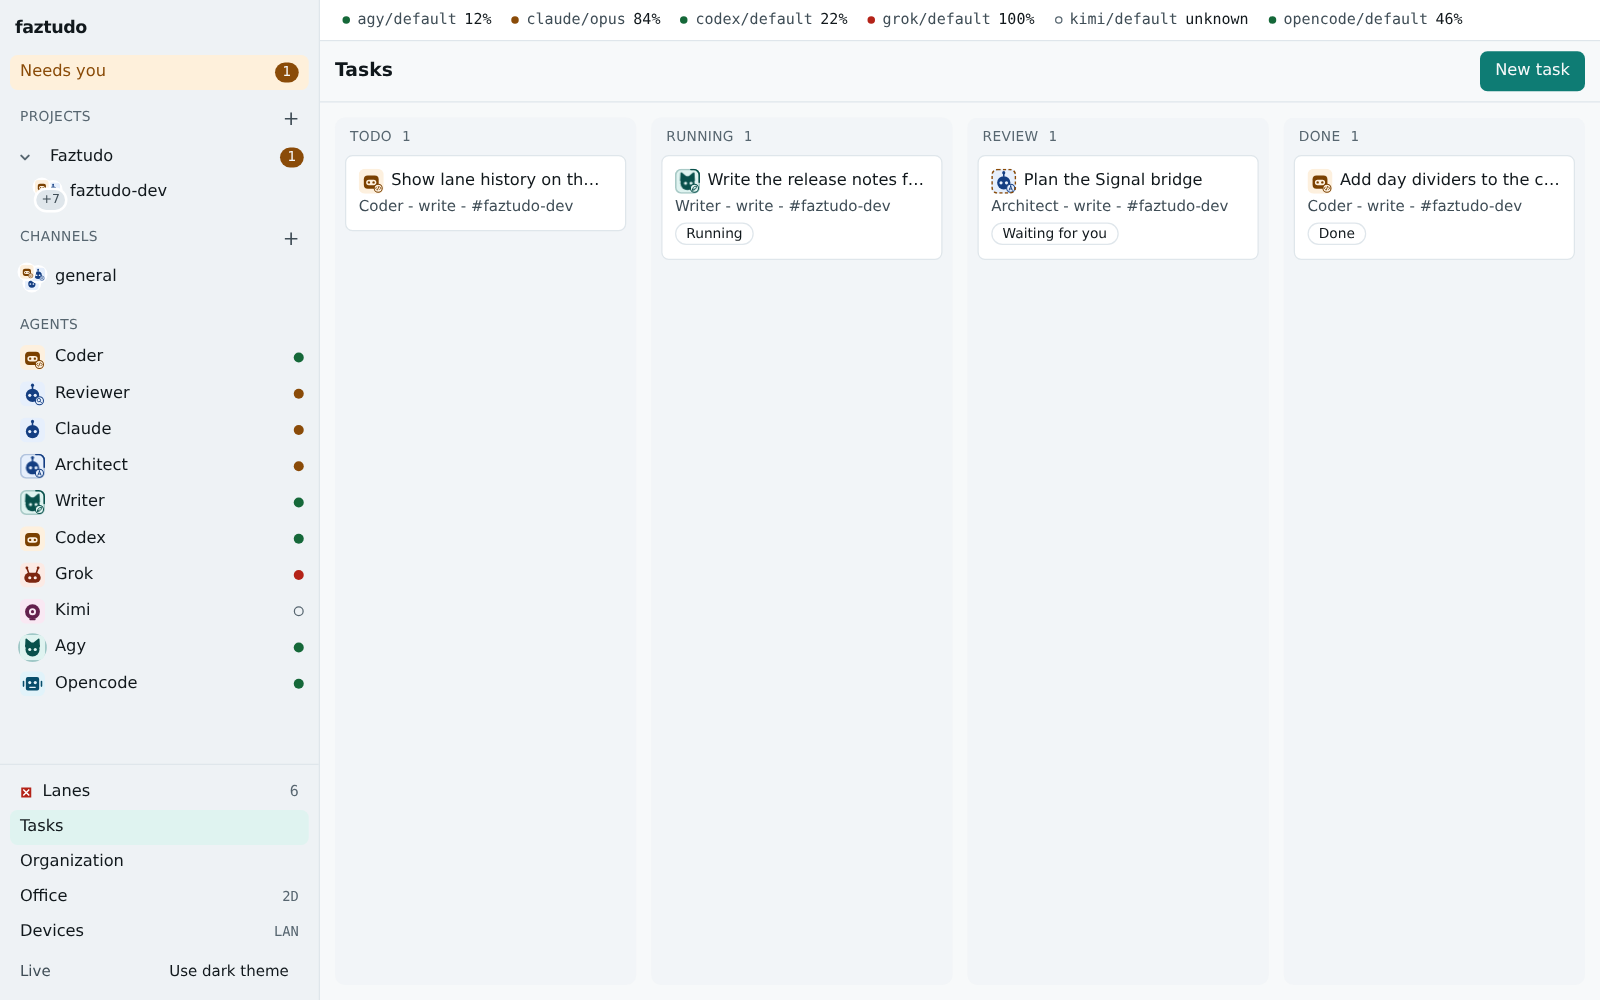This screenshot has height=1000, width=1600.
Task: Open the Organization page
Action: pyautogui.click(x=159, y=861)
